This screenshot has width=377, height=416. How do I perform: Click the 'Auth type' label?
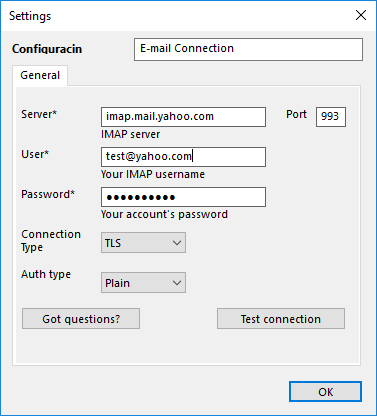point(46,275)
